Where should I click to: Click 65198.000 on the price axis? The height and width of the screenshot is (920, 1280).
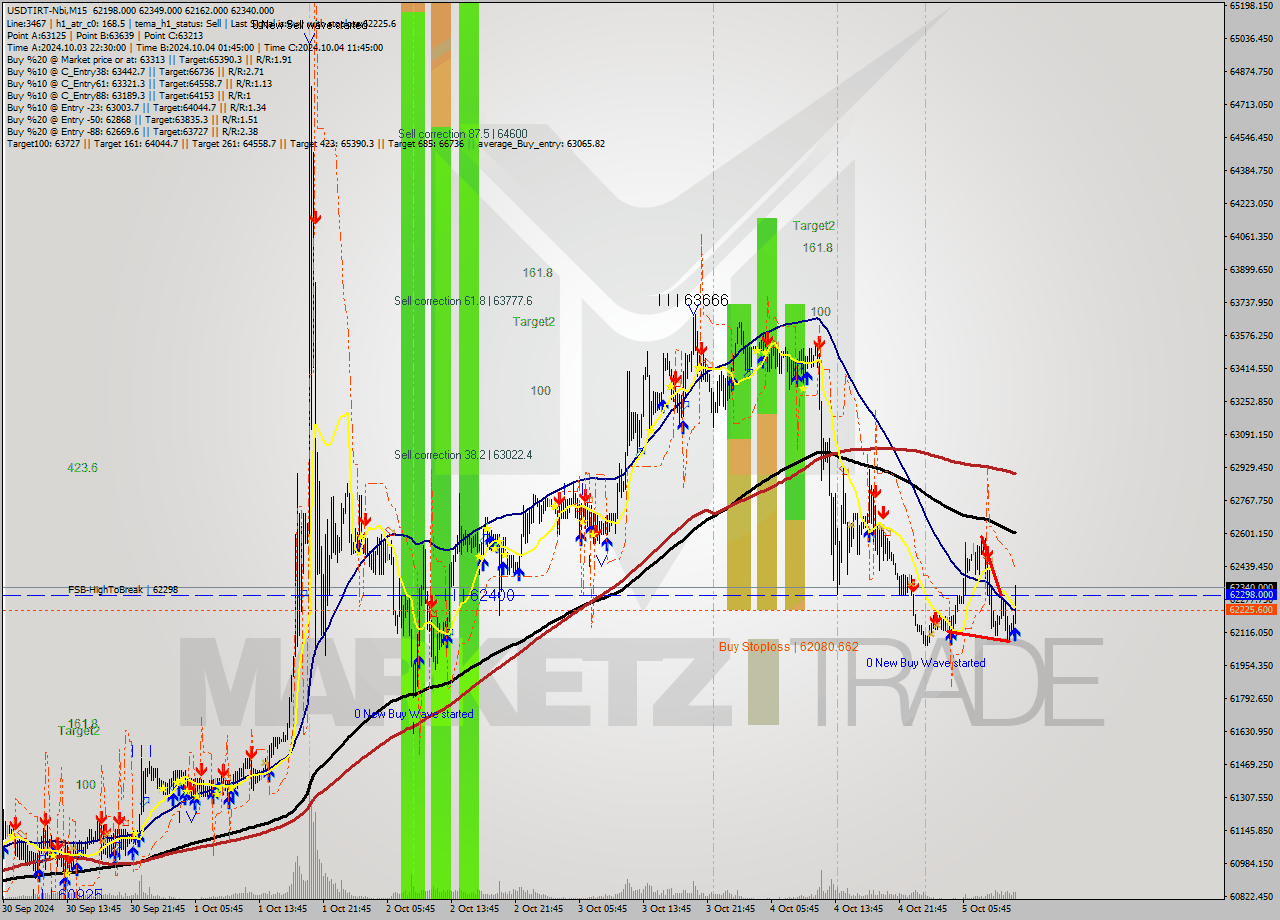point(1251,6)
